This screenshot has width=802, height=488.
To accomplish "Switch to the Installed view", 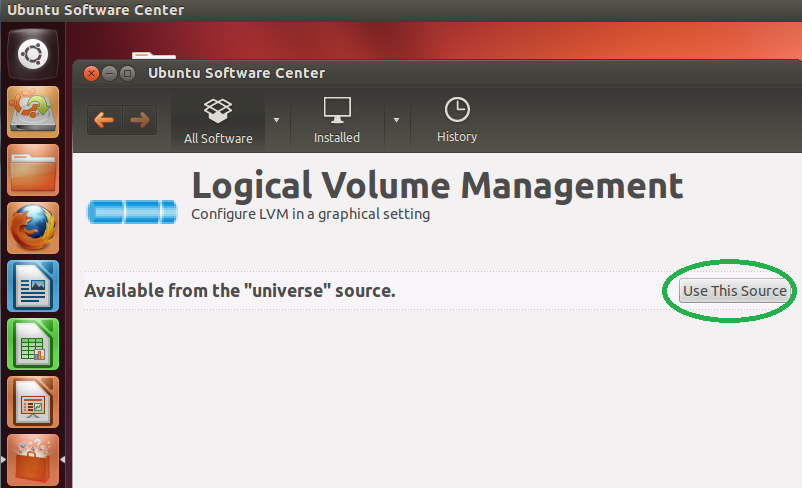I will coord(337,121).
